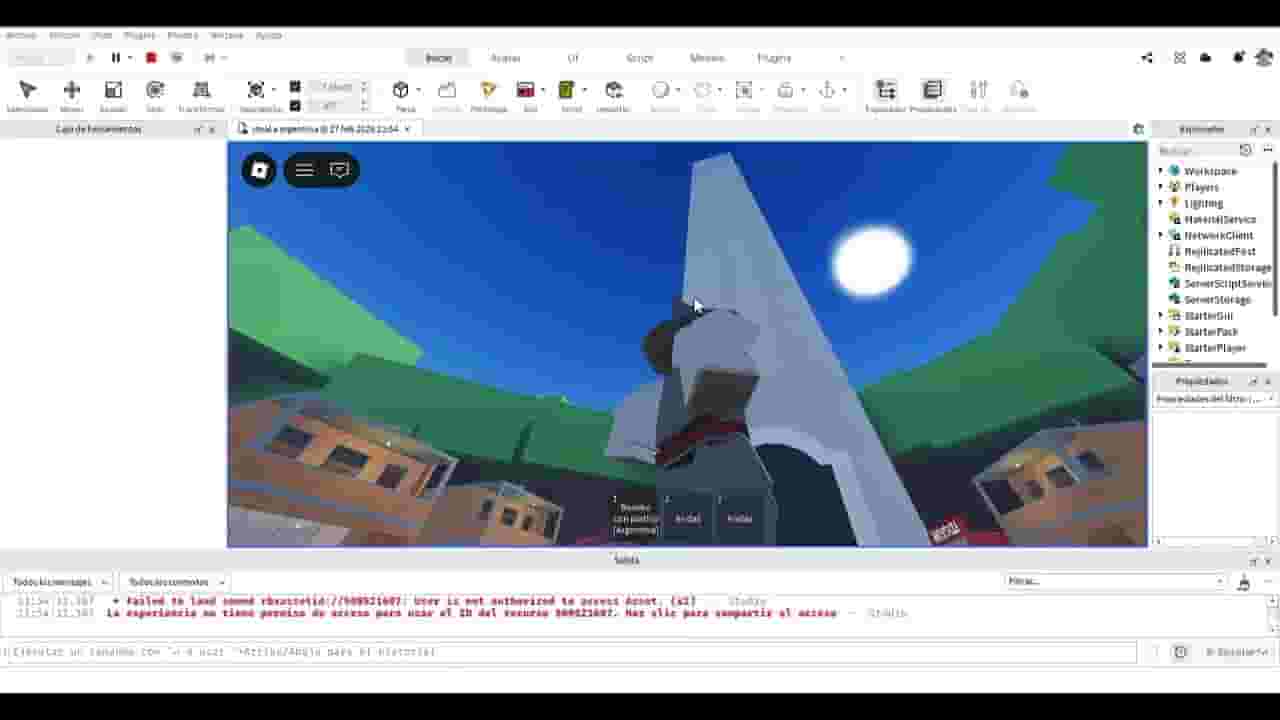Activate the Rotate tool
Image resolution: width=1280 pixels, height=720 pixels.
point(155,90)
